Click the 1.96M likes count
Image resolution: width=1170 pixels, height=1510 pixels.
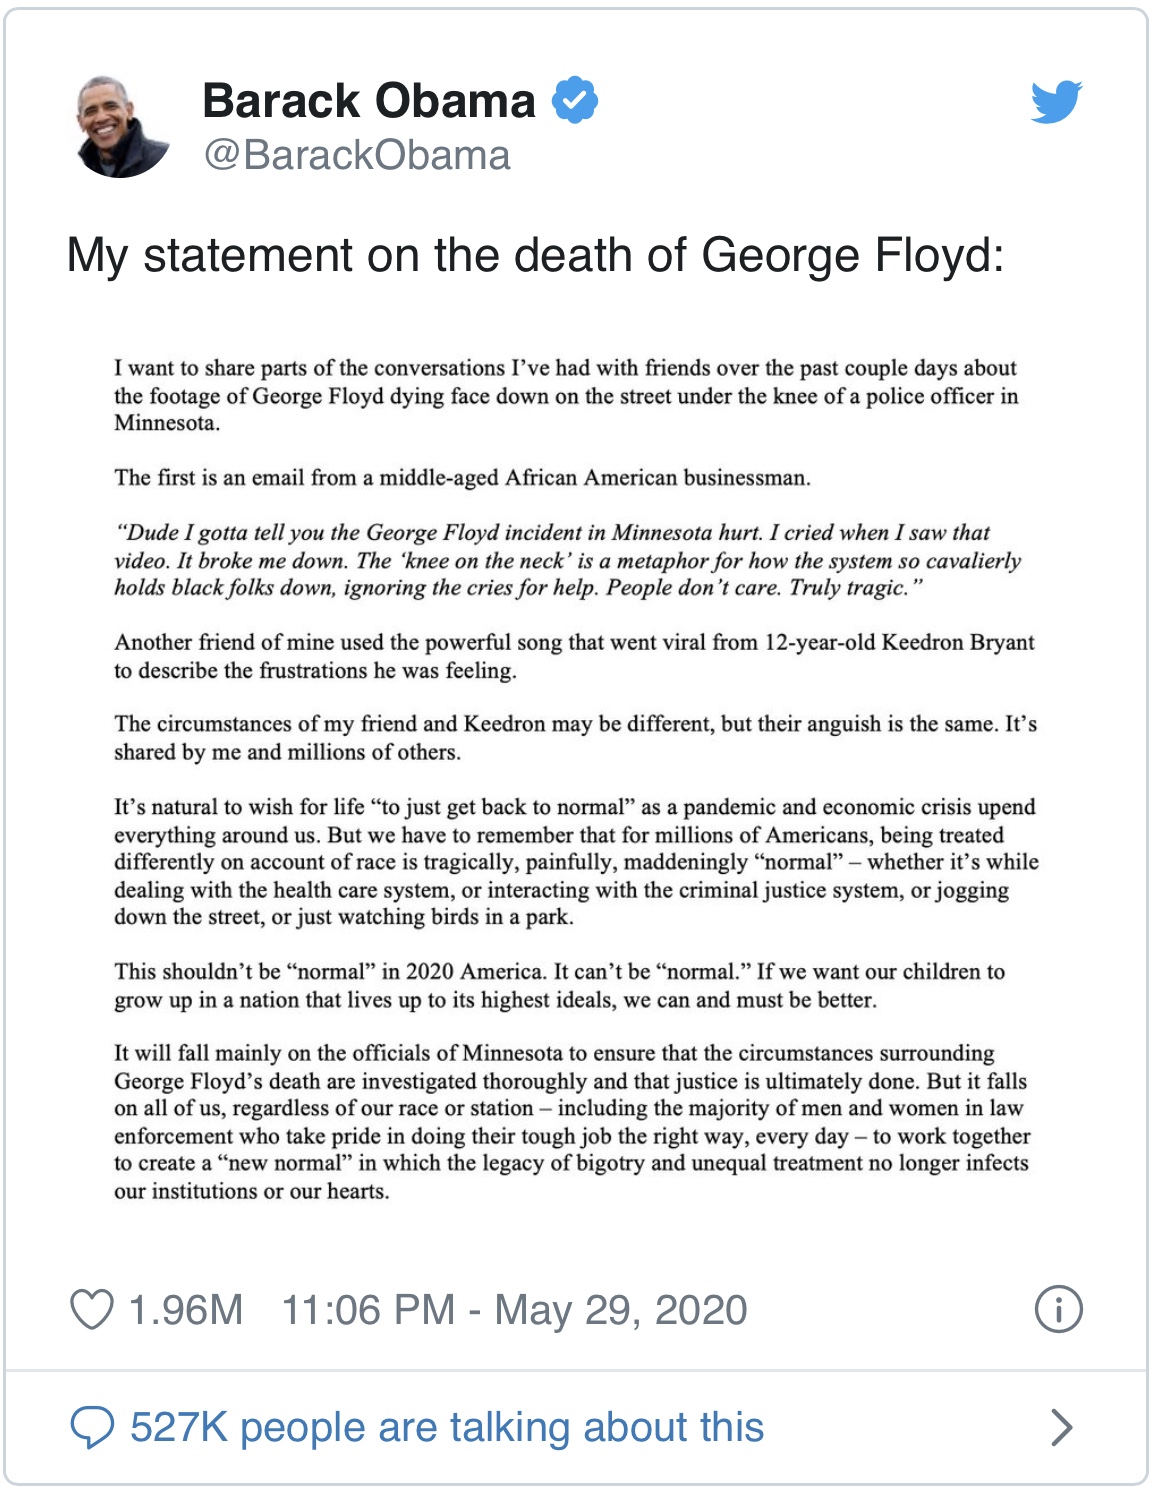(186, 1310)
